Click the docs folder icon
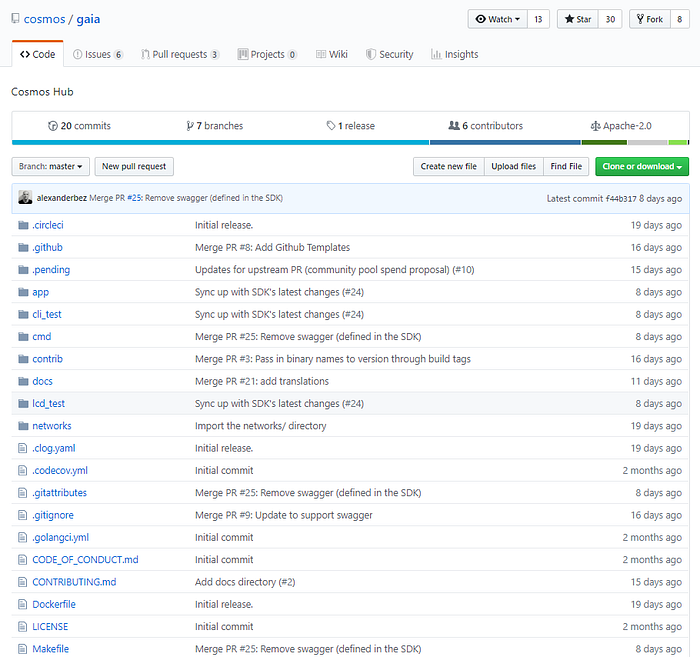The height and width of the screenshot is (657, 700). [23, 381]
